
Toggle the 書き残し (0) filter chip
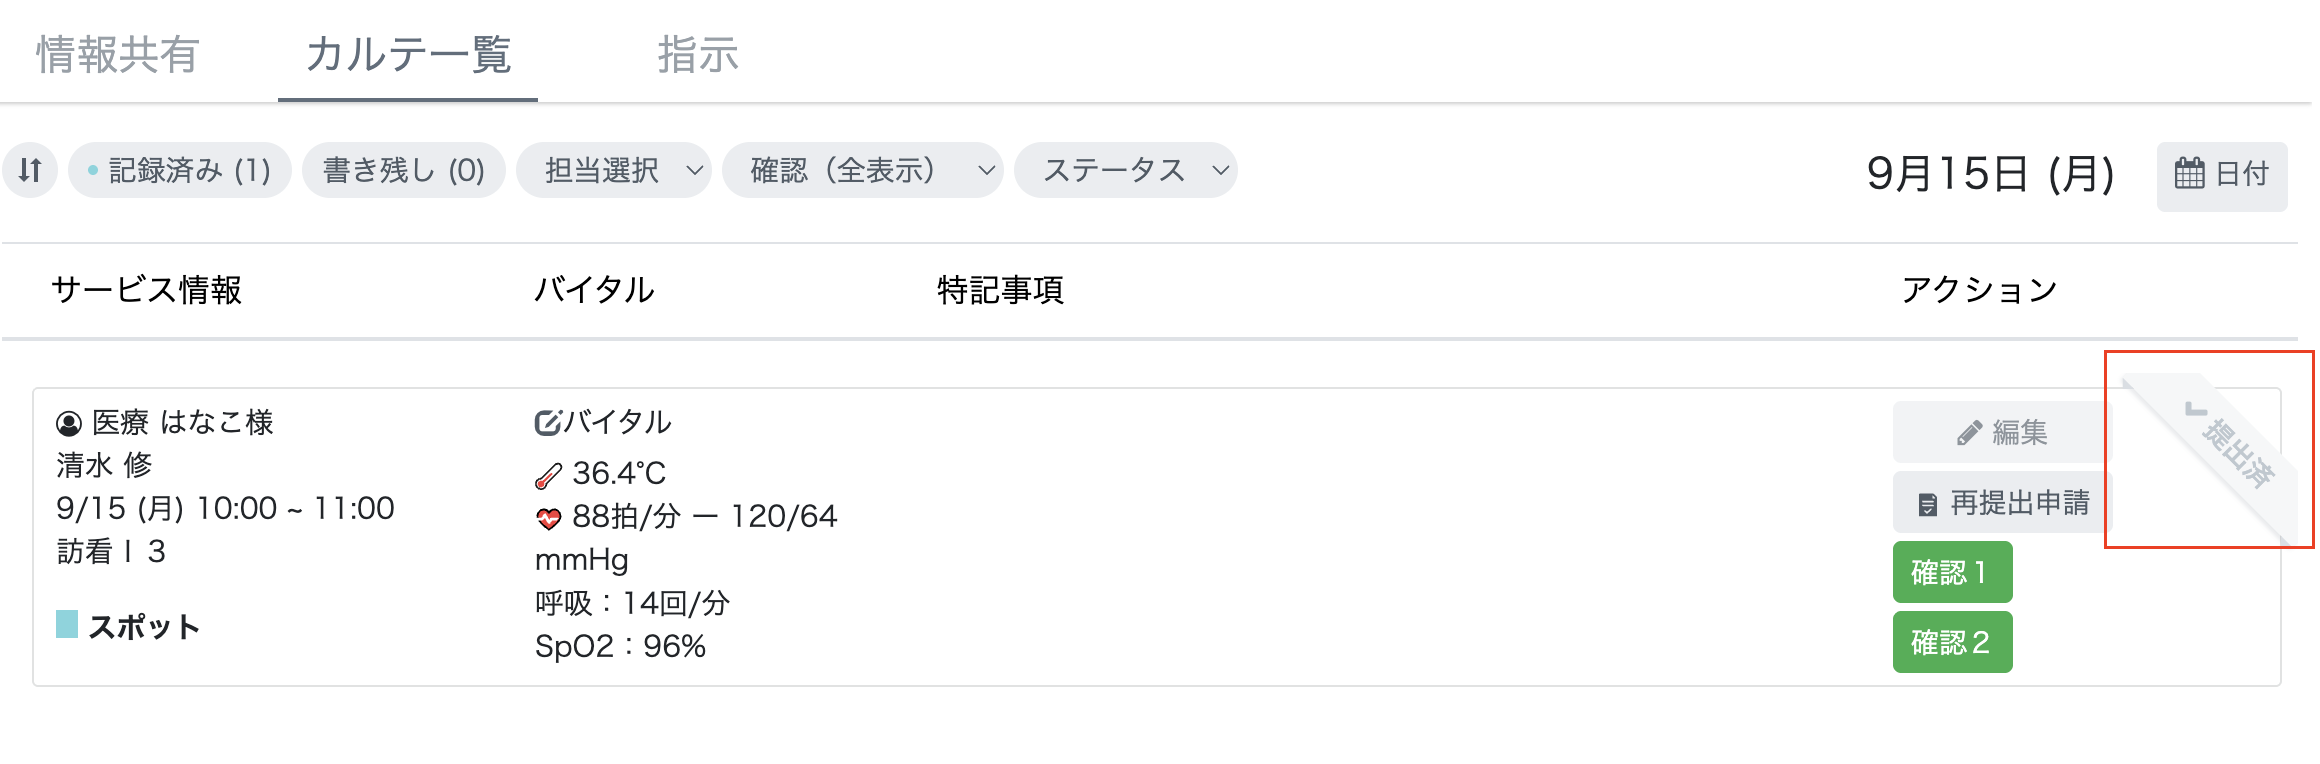pos(403,170)
